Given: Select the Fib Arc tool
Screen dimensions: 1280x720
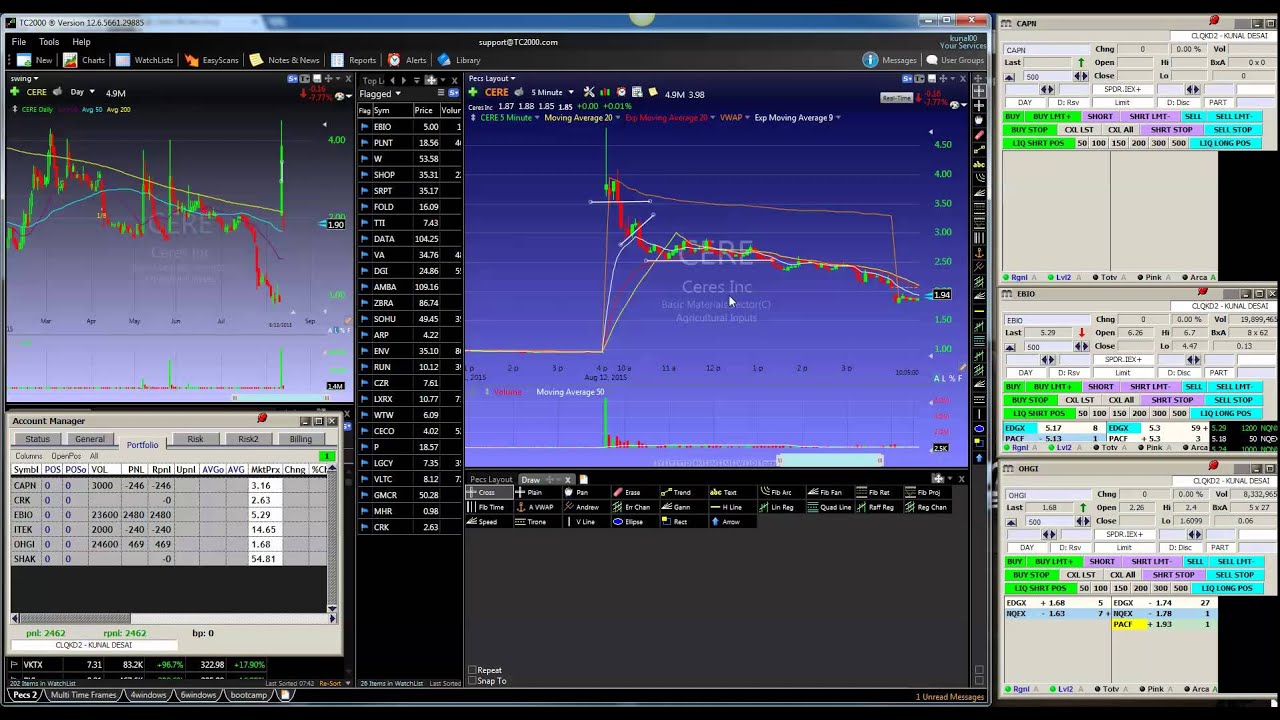Looking at the screenshot, I should (780, 492).
